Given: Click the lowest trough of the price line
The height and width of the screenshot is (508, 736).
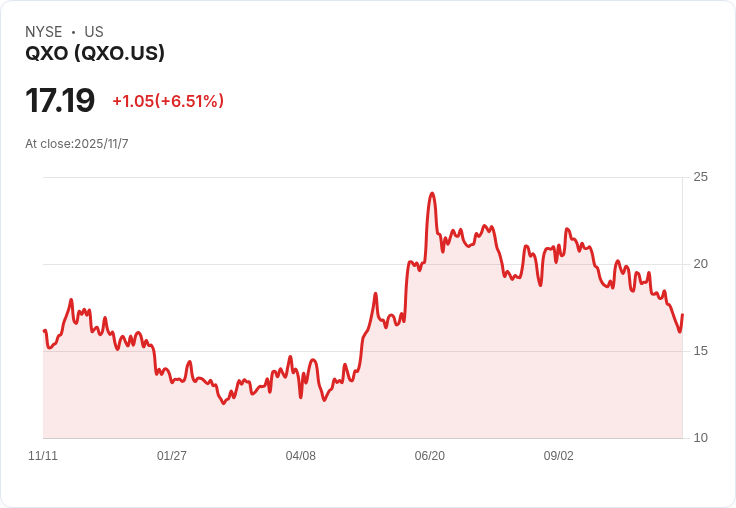Looking at the screenshot, I should coord(224,403).
